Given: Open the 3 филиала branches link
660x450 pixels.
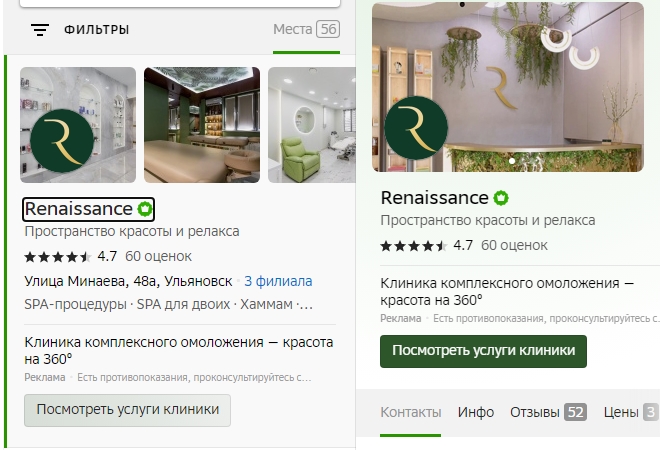Looking at the screenshot, I should click(278, 281).
